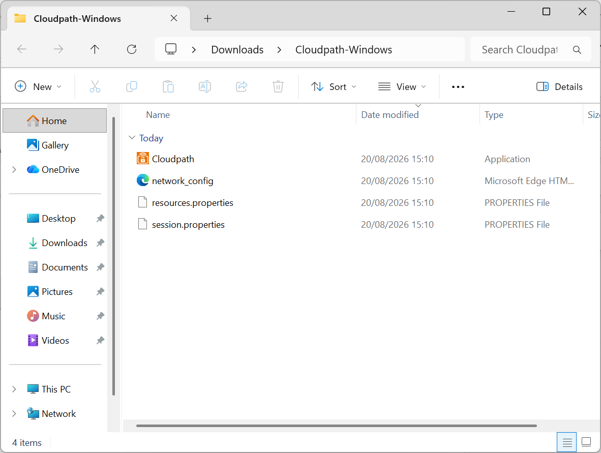Image resolution: width=601 pixels, height=453 pixels.
Task: Select the resources.properties file icon
Action: pos(143,202)
